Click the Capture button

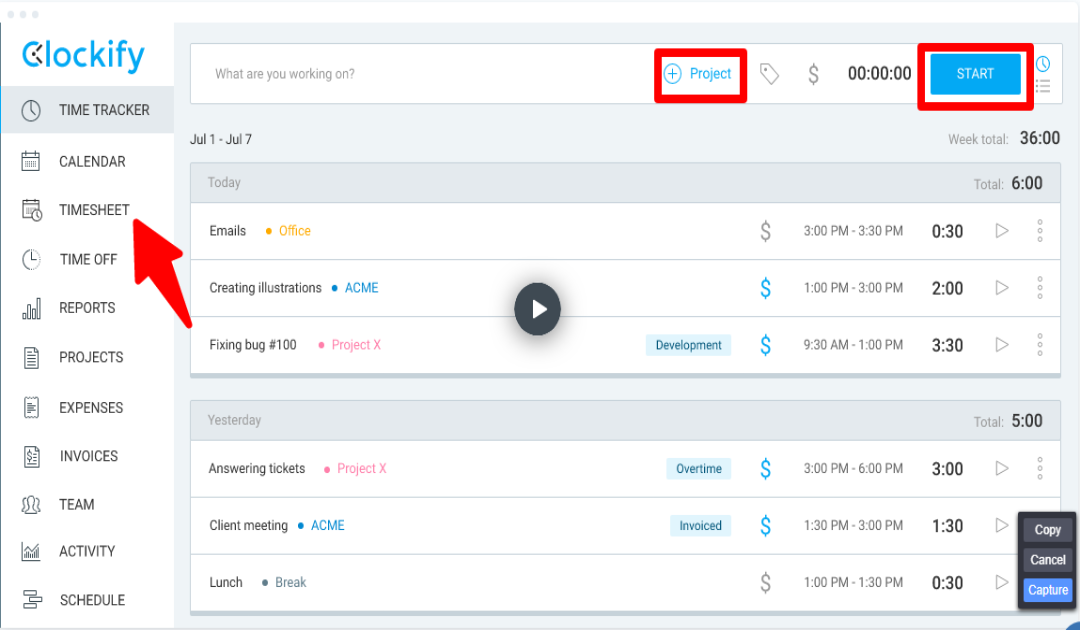tap(1048, 590)
